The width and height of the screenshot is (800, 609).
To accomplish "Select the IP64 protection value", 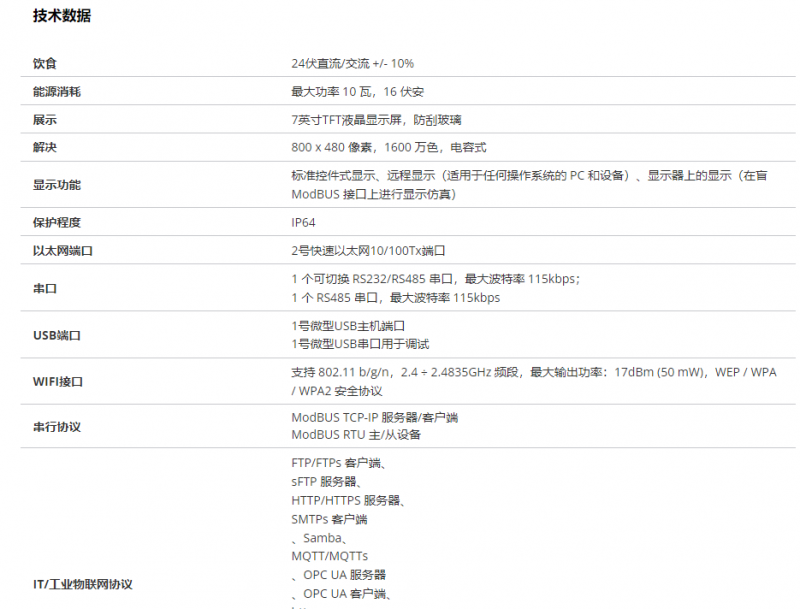I will coord(303,222).
